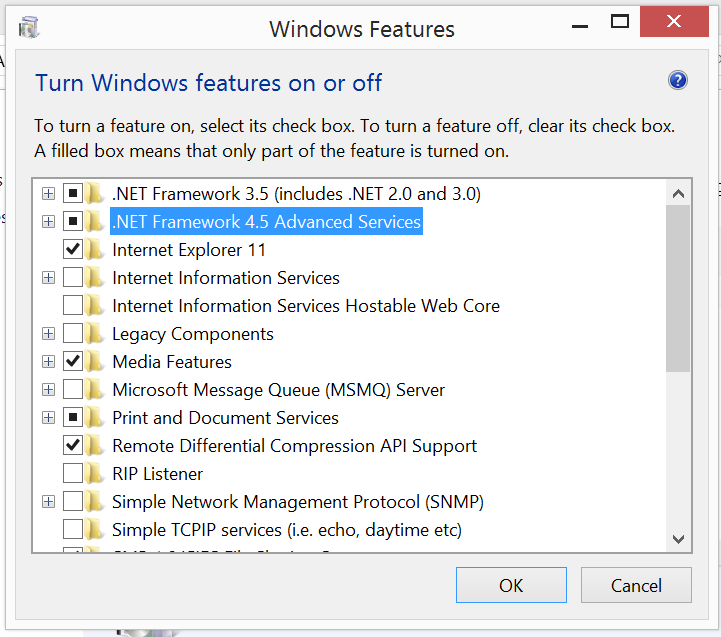
Task: Toggle the Print and Document Services checkbox
Action: pyautogui.click(x=73, y=418)
